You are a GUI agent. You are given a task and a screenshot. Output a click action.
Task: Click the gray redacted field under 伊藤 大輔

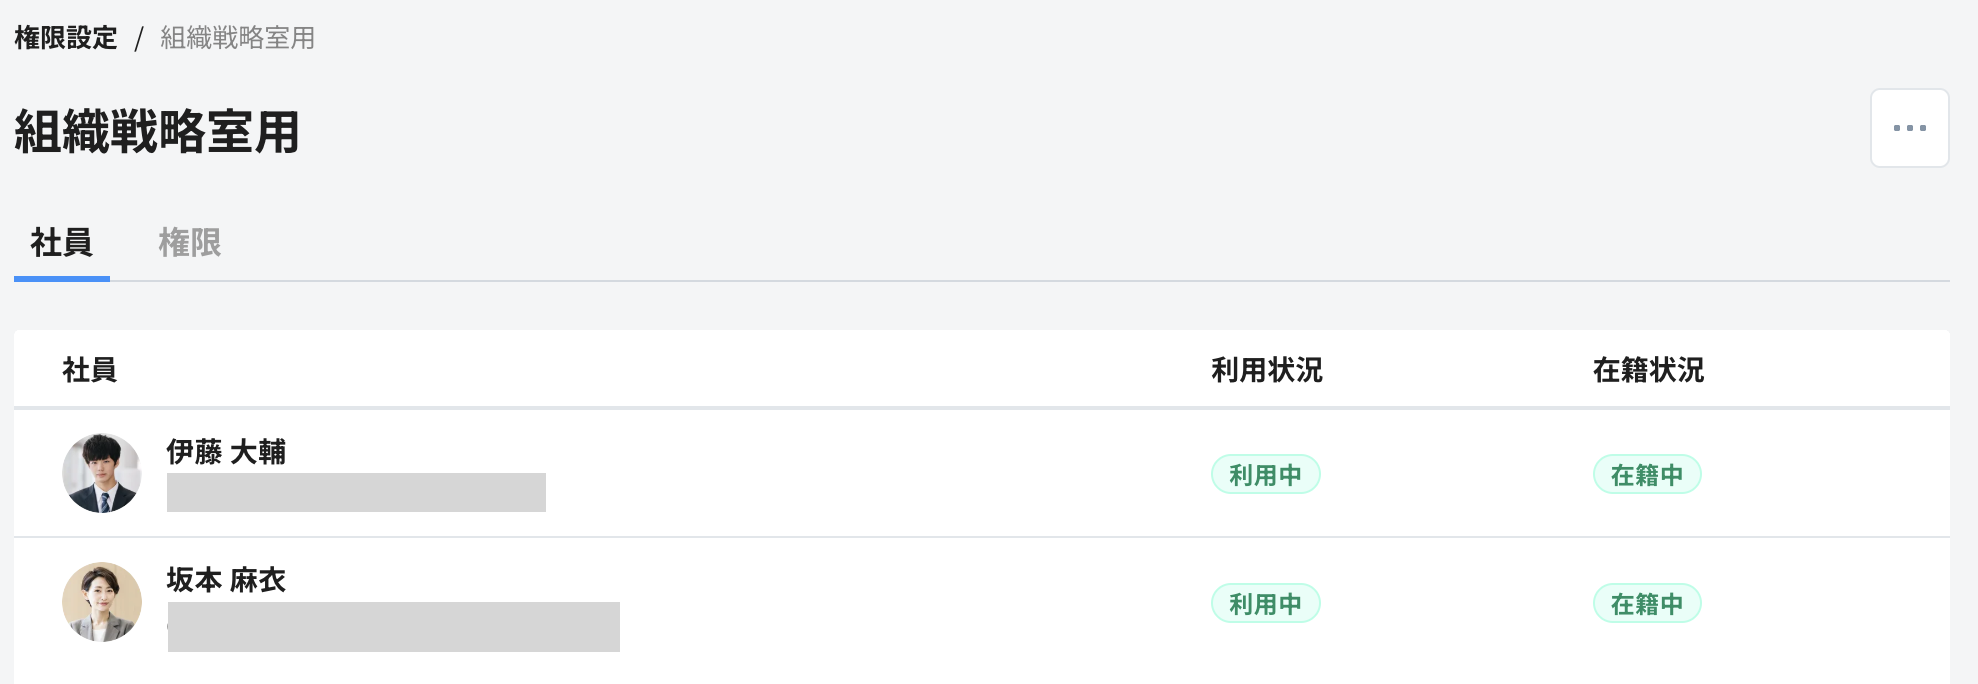click(x=356, y=492)
